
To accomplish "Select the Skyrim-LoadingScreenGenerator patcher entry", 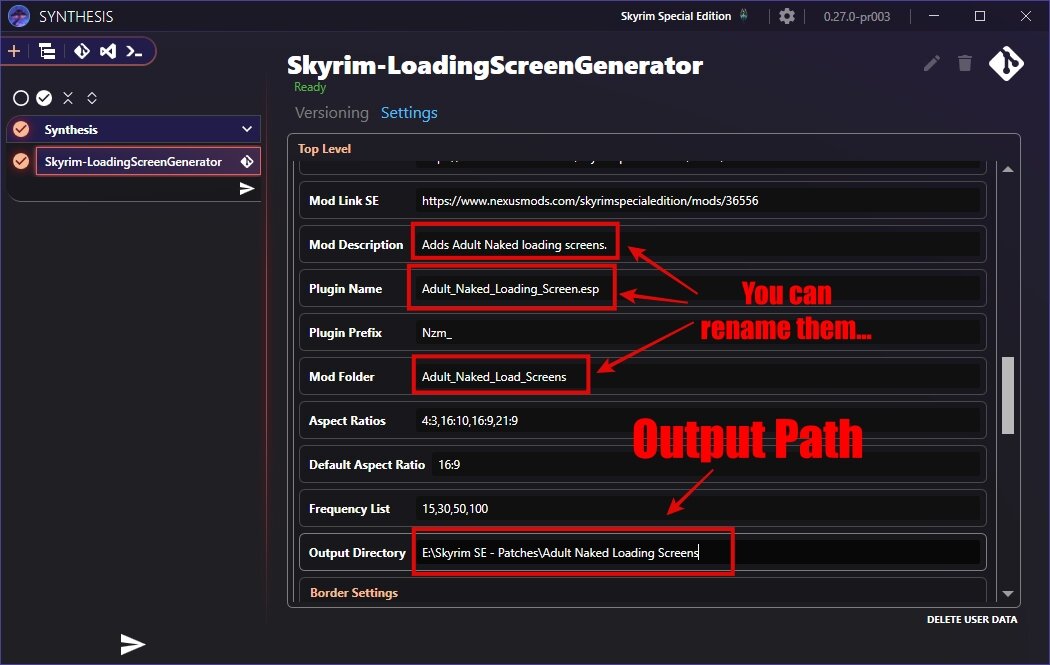I will pos(147,161).
